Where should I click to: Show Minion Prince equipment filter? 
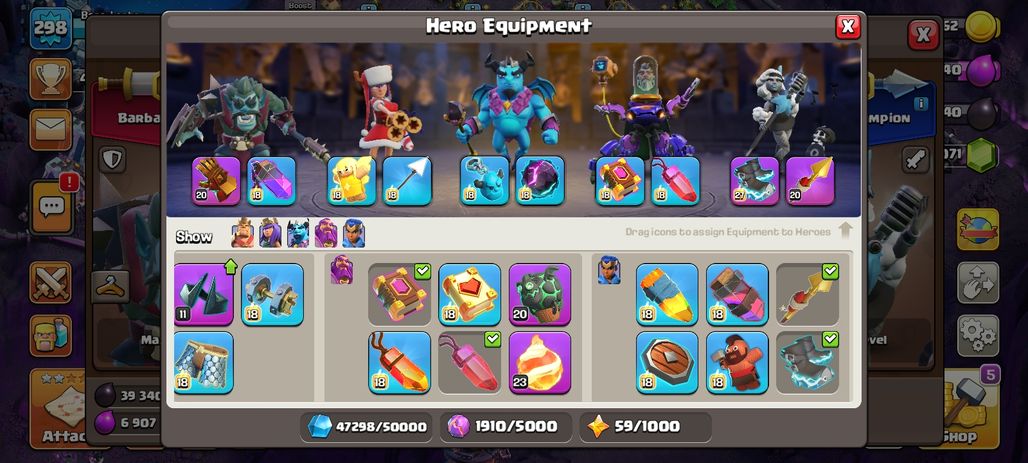[298, 233]
